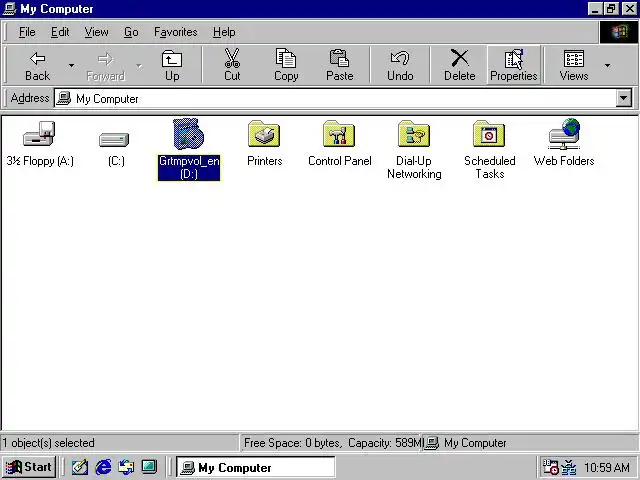Open the File menu
Viewport: 640px width, 480px height.
point(27,32)
